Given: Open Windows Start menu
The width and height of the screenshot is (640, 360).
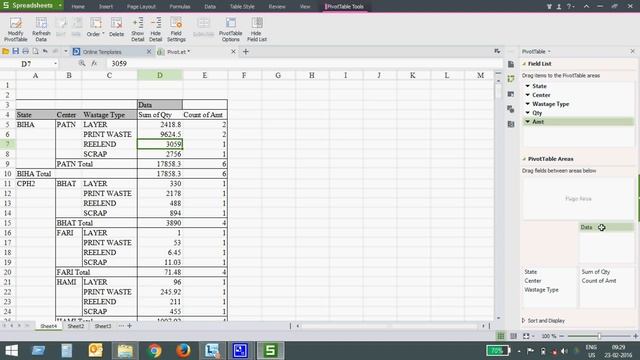Looking at the screenshot, I should [x=11, y=351].
